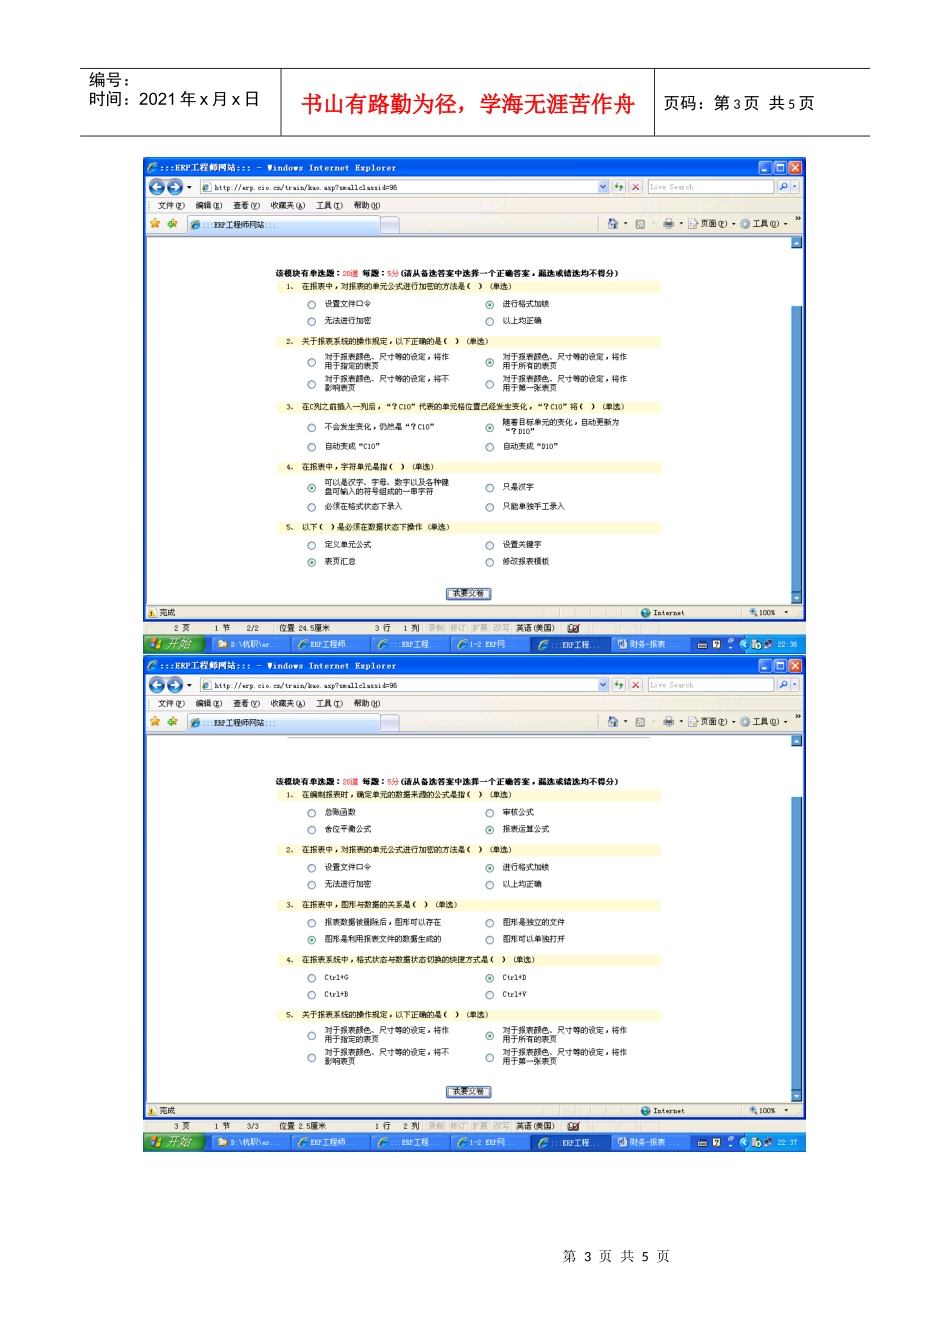
Task: Click the Live Search box in lower browser
Action: tap(711, 685)
